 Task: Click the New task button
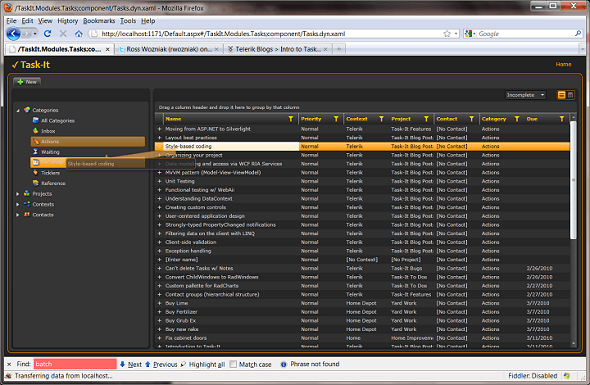click(x=27, y=82)
